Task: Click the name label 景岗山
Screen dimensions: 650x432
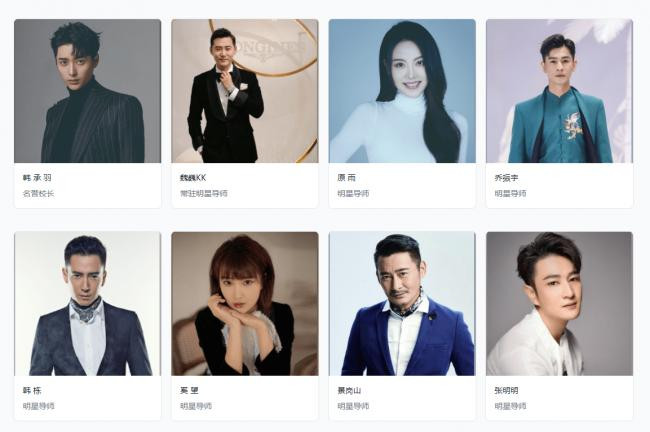Action: (x=349, y=391)
